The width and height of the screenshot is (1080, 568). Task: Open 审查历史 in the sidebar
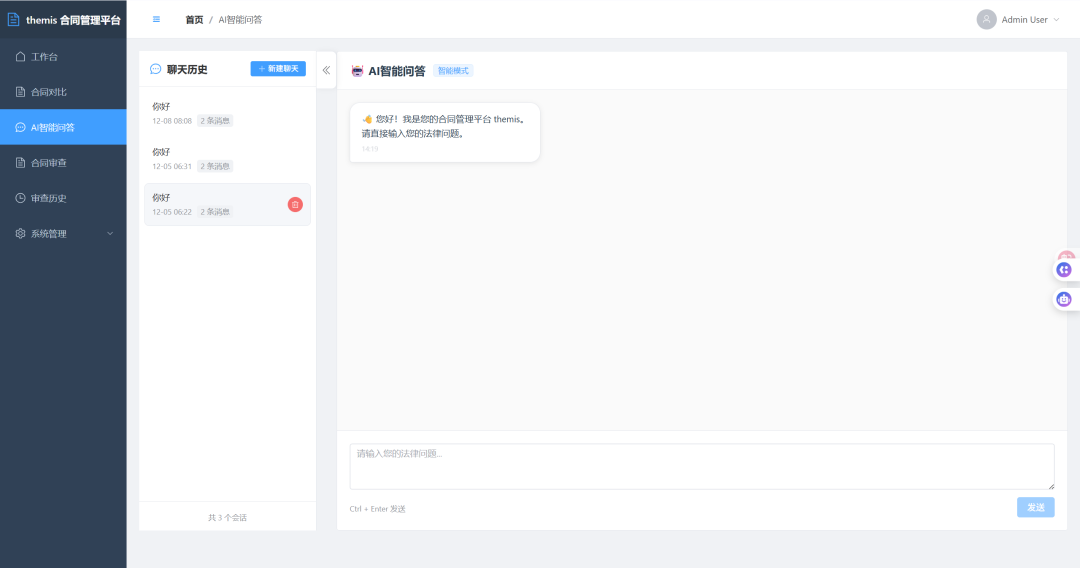63,198
